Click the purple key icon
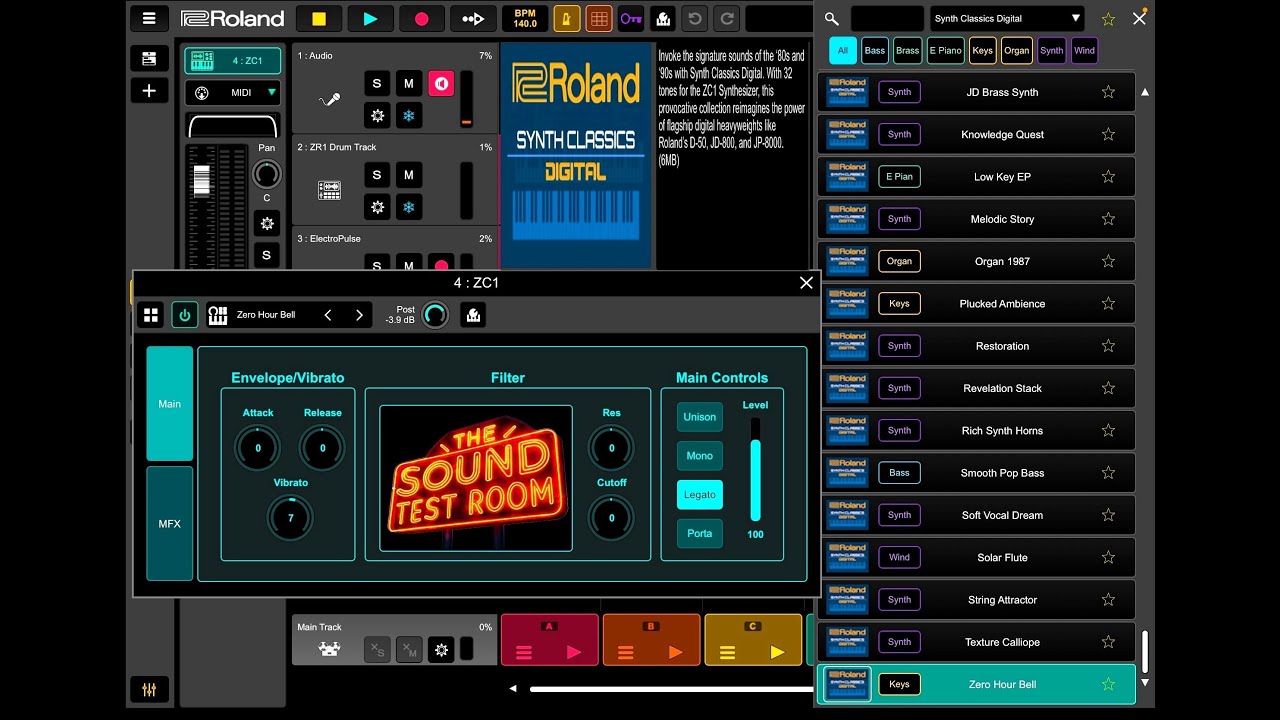1280x720 pixels. pyautogui.click(x=630, y=18)
